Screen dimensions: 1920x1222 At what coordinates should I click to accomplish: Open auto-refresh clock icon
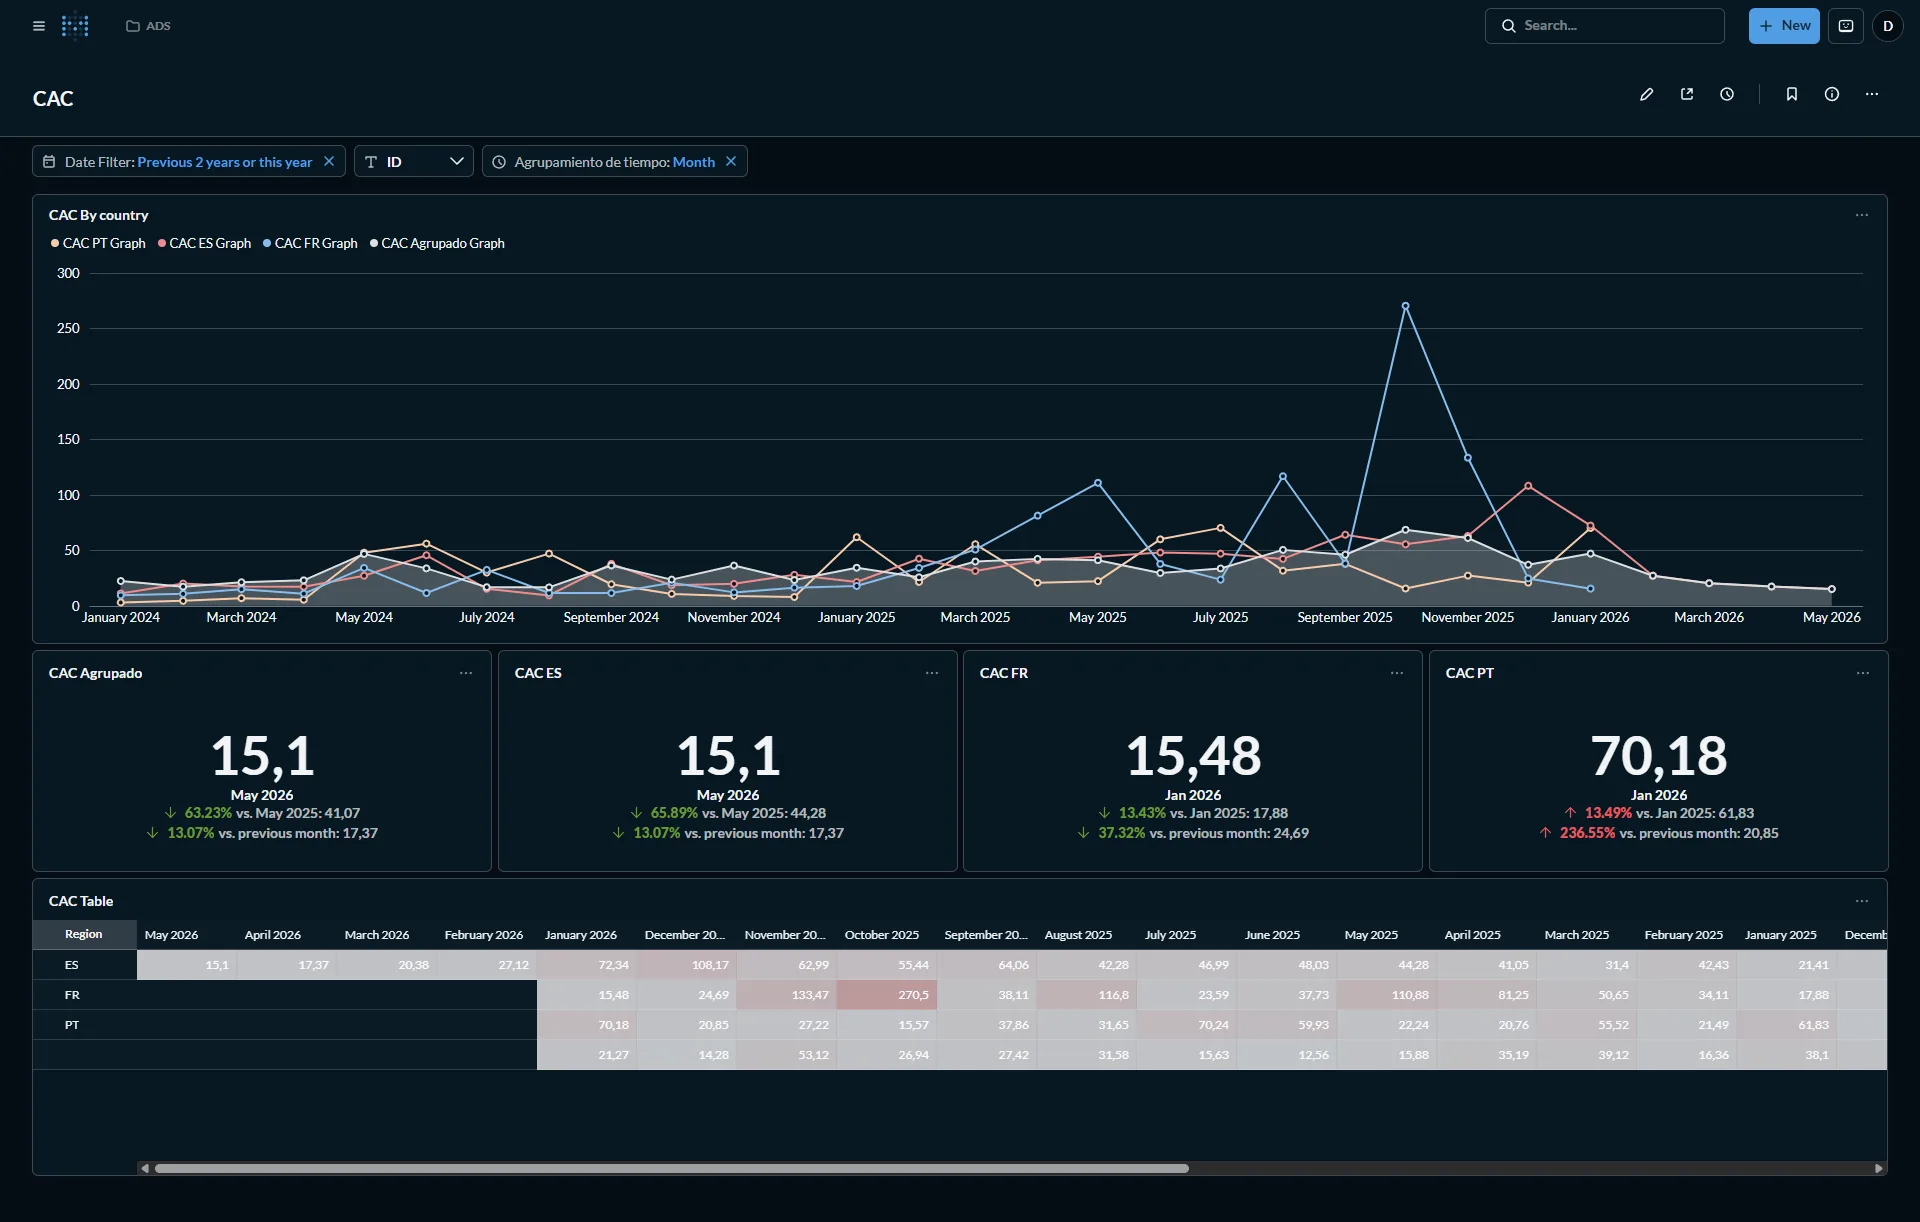(1727, 94)
